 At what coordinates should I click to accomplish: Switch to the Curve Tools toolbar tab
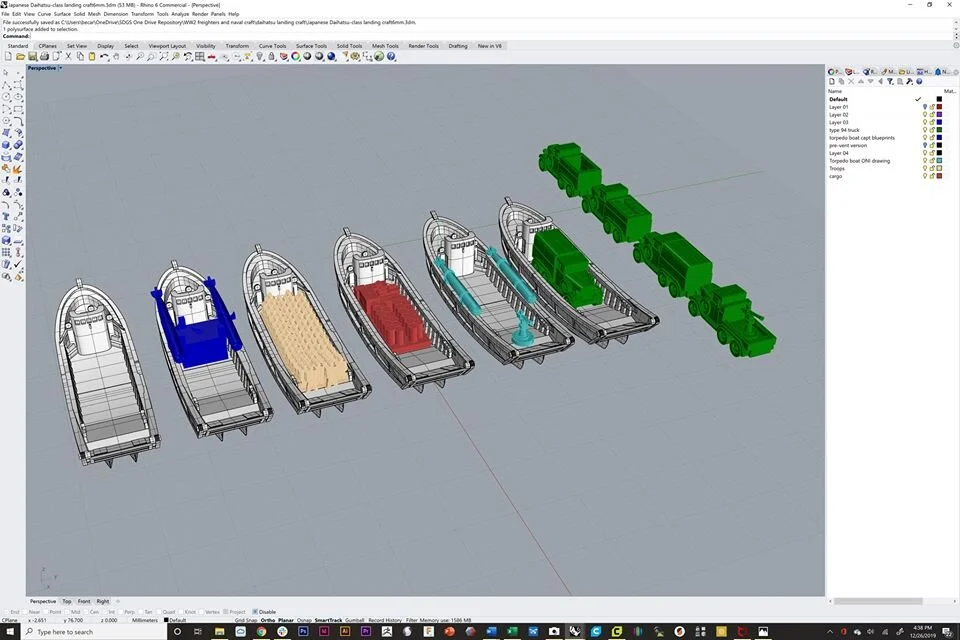(272, 46)
